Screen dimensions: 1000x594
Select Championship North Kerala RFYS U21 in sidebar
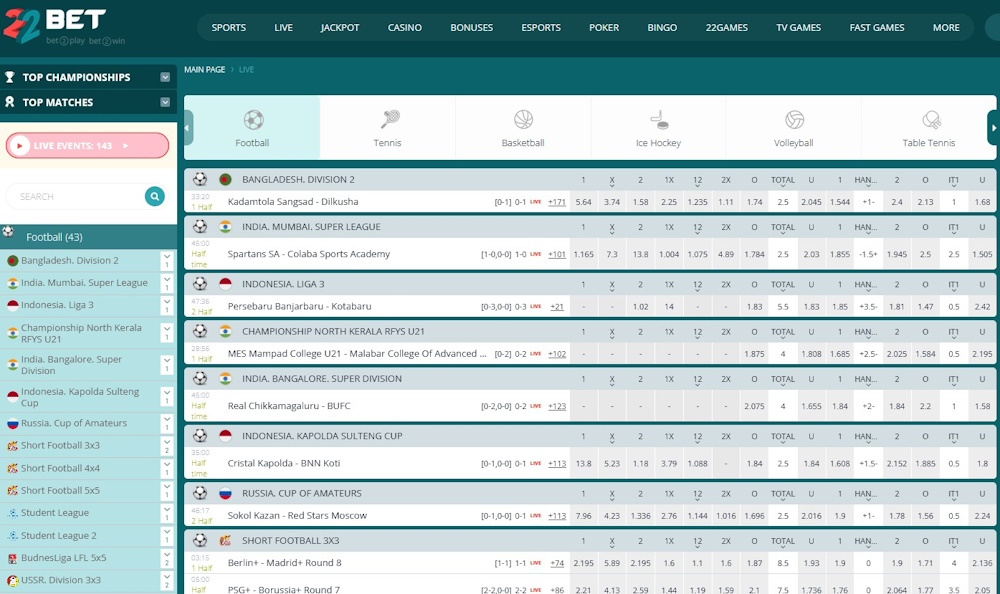[81, 333]
